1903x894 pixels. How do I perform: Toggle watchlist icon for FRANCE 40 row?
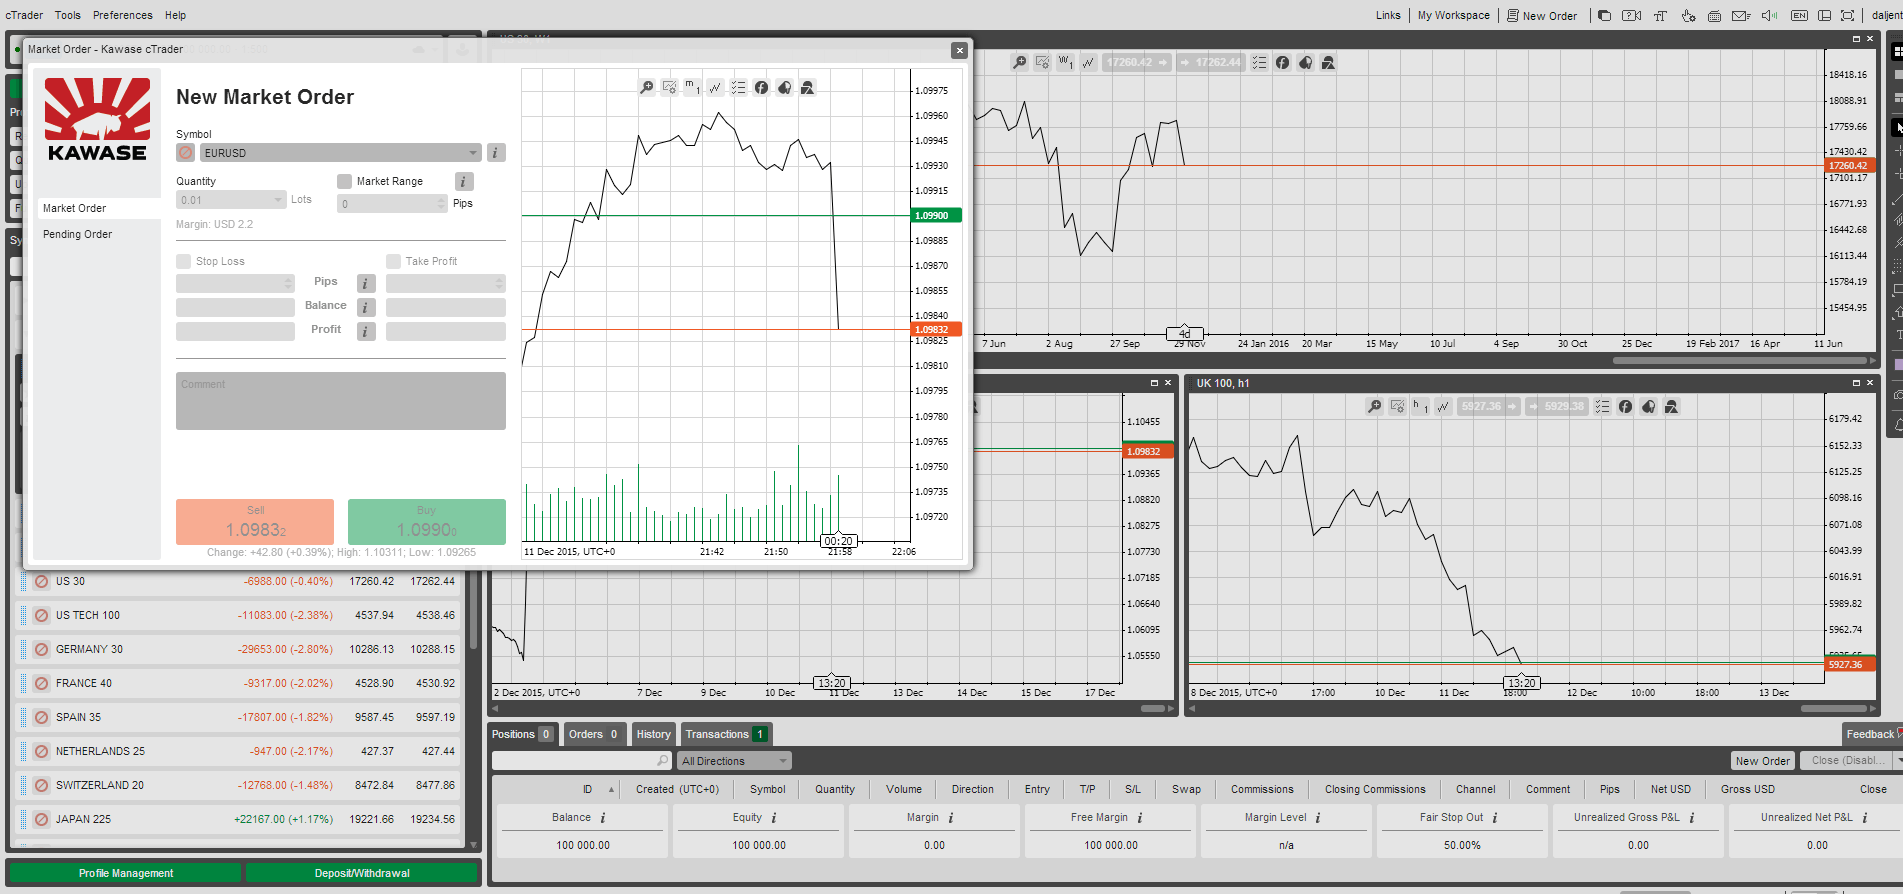click(41, 683)
